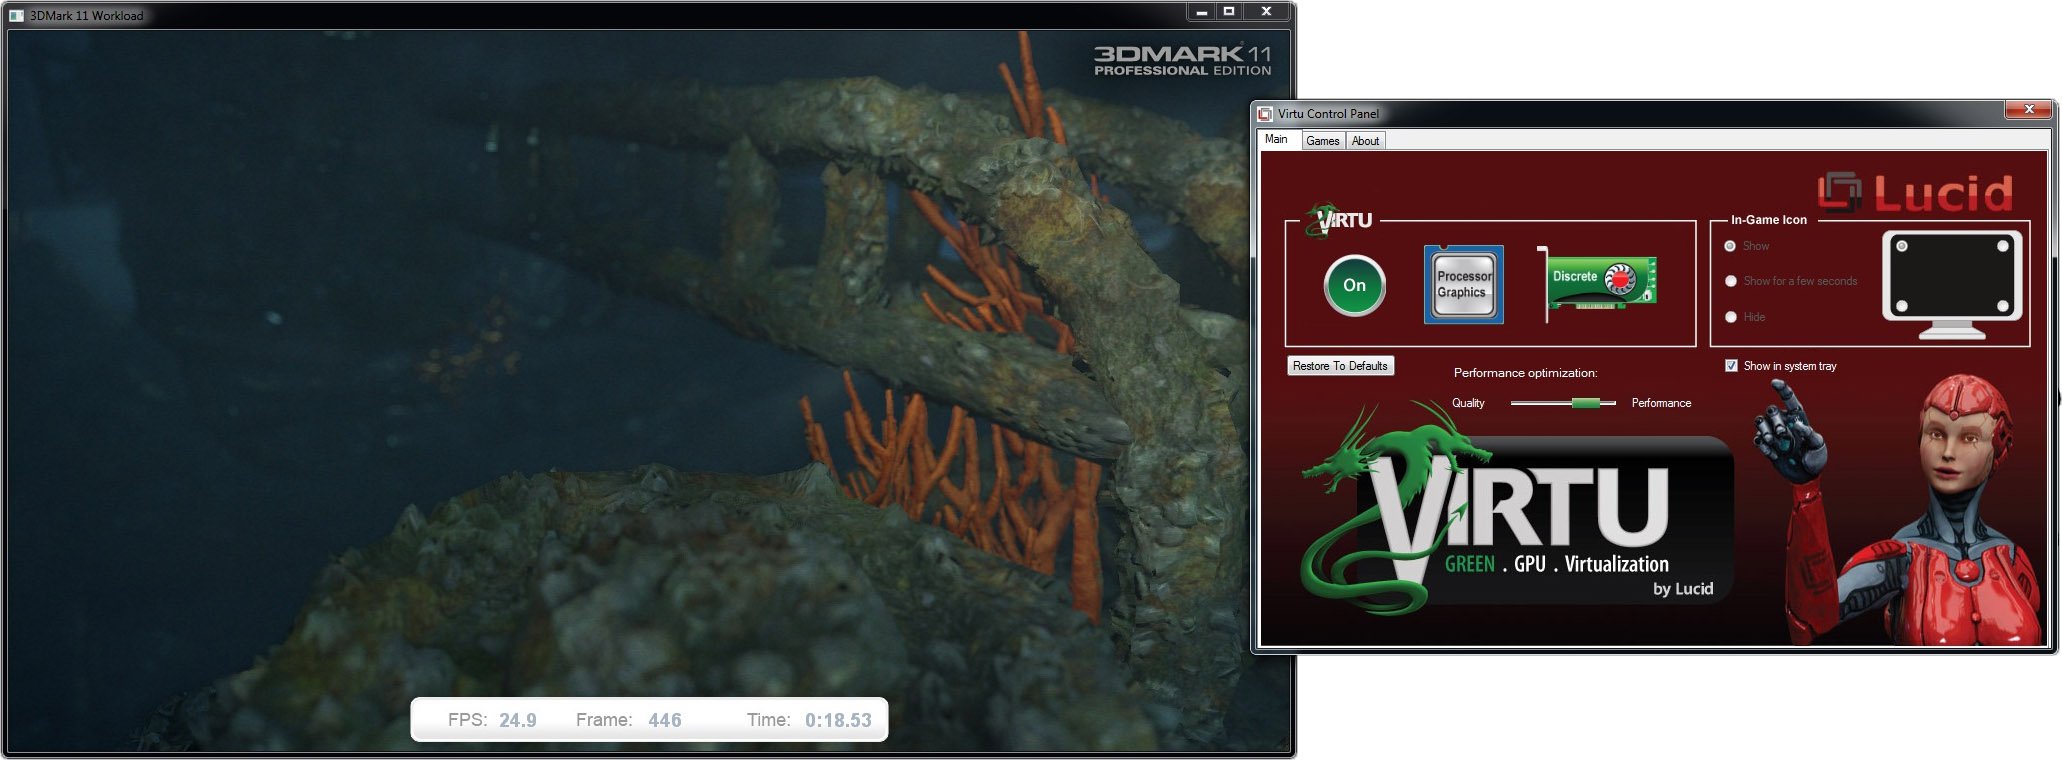Select the Hide in-game icon radio

pyautogui.click(x=1731, y=317)
